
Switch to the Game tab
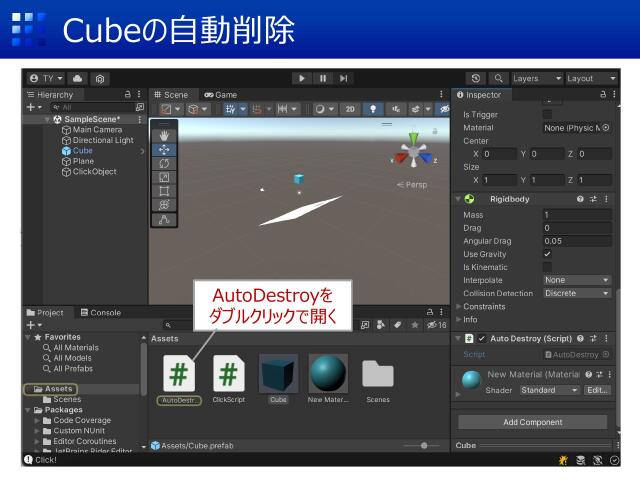[x=220, y=95]
